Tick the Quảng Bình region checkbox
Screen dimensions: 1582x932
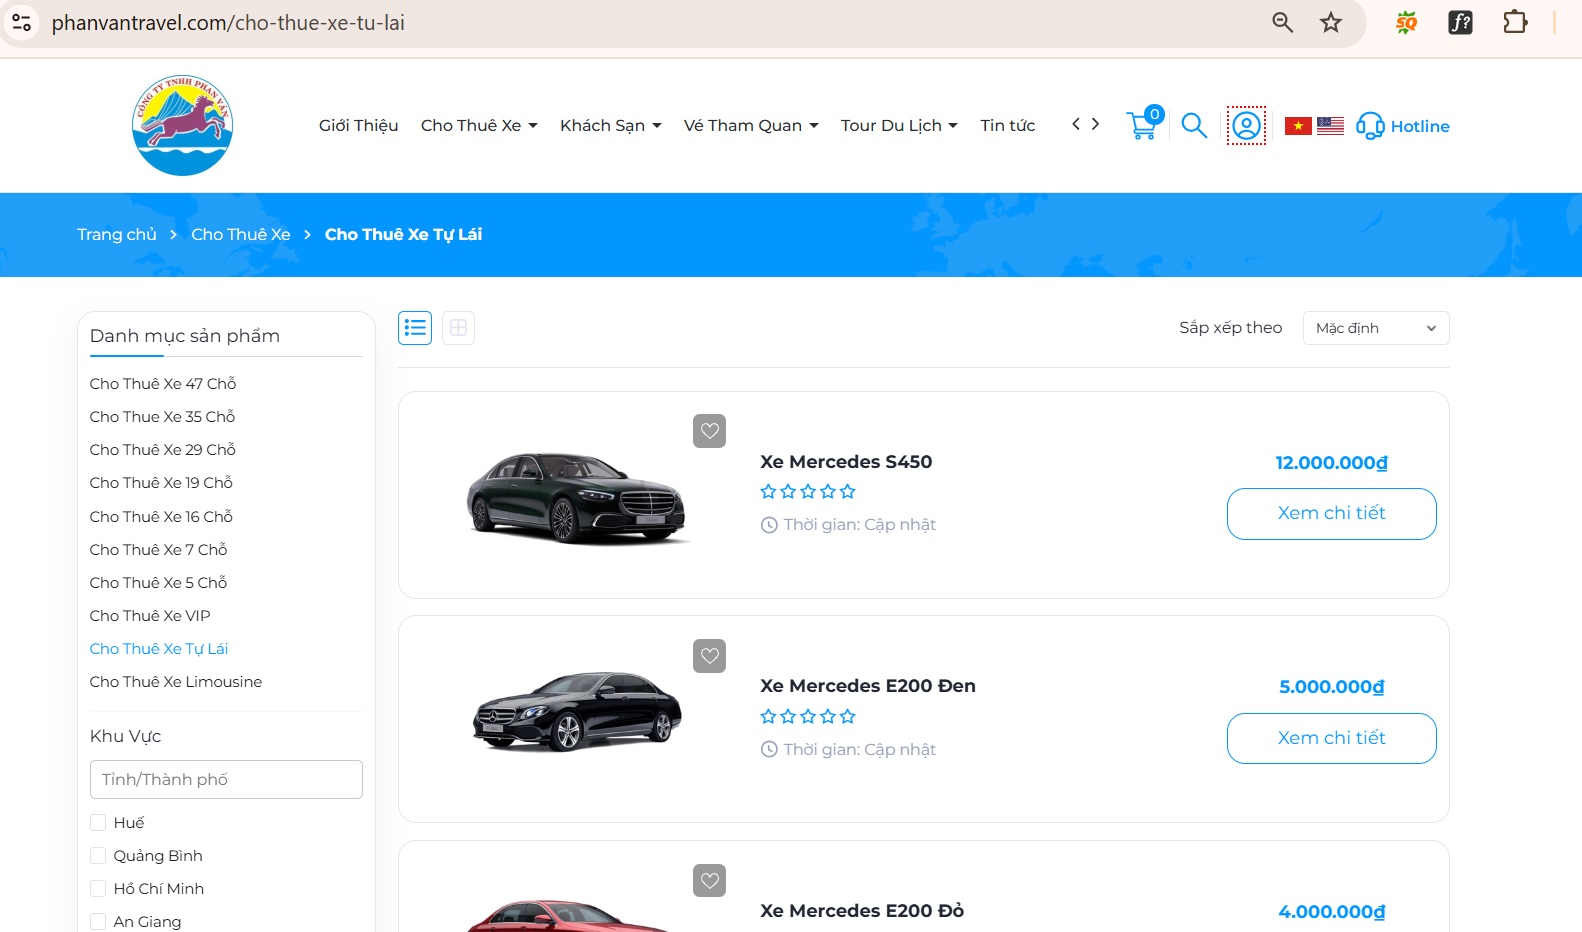click(98, 855)
